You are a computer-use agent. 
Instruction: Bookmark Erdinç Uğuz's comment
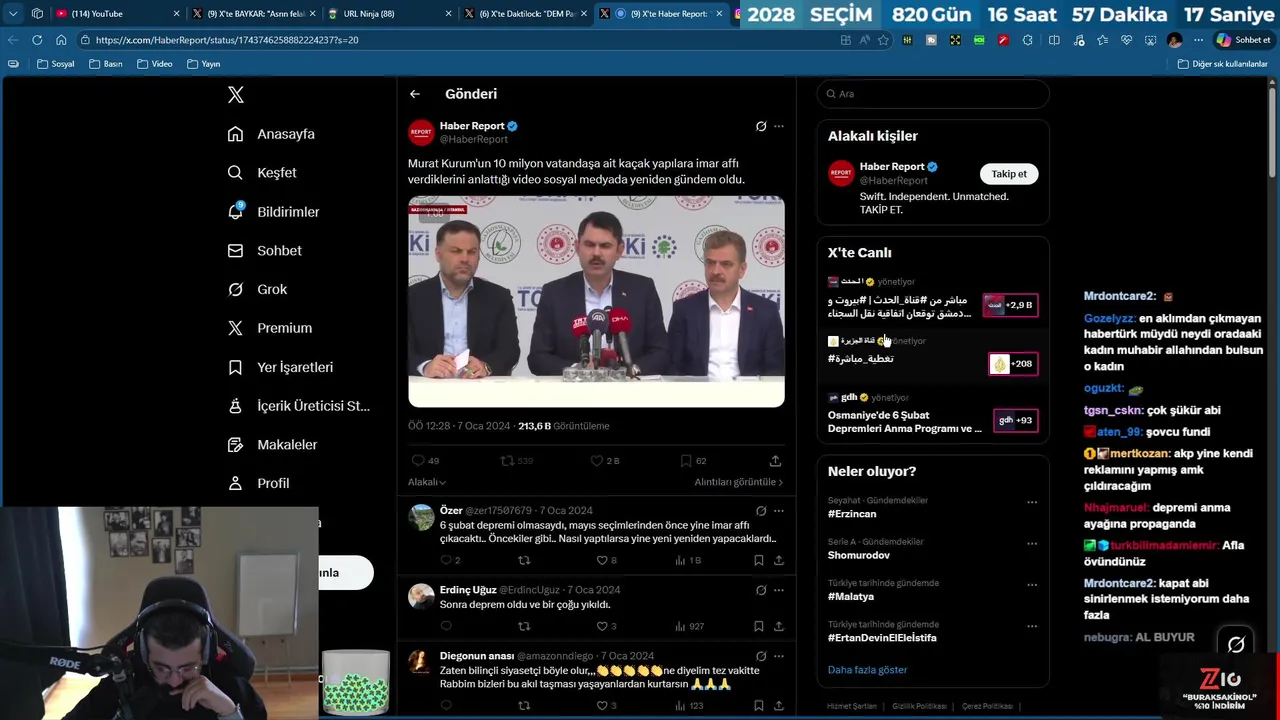(x=759, y=626)
